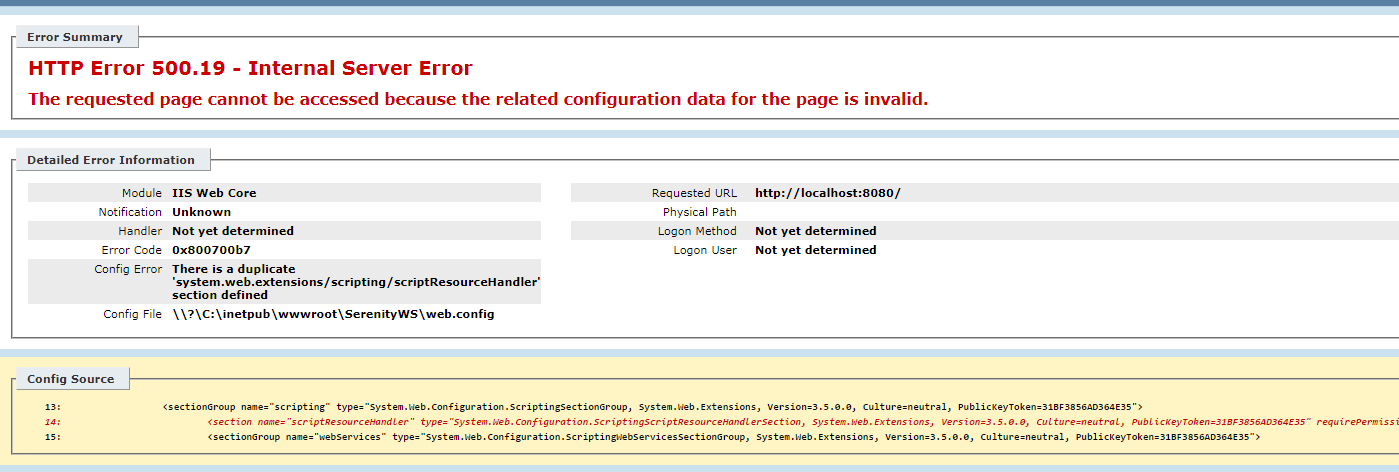The width and height of the screenshot is (1399, 472).
Task: Click the "Error Summary" section header
Action: coord(75,37)
